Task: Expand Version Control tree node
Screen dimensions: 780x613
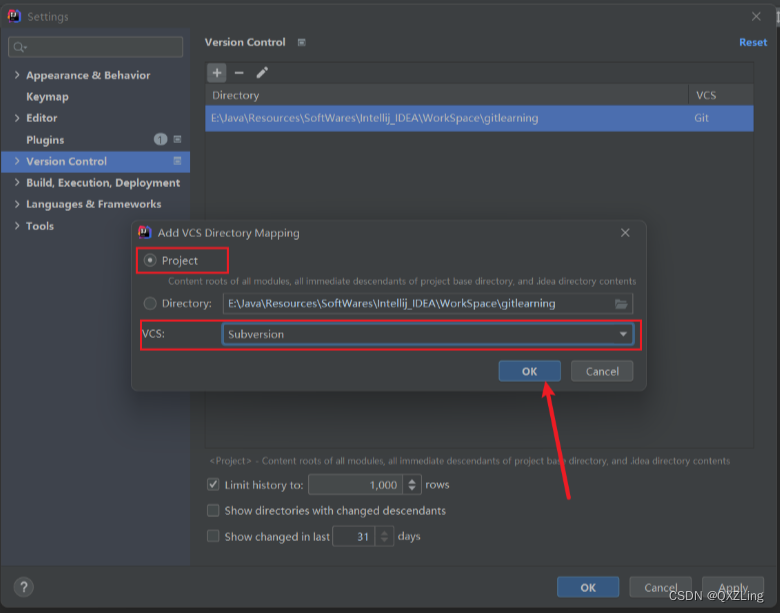Action: pyautogui.click(x=17, y=161)
